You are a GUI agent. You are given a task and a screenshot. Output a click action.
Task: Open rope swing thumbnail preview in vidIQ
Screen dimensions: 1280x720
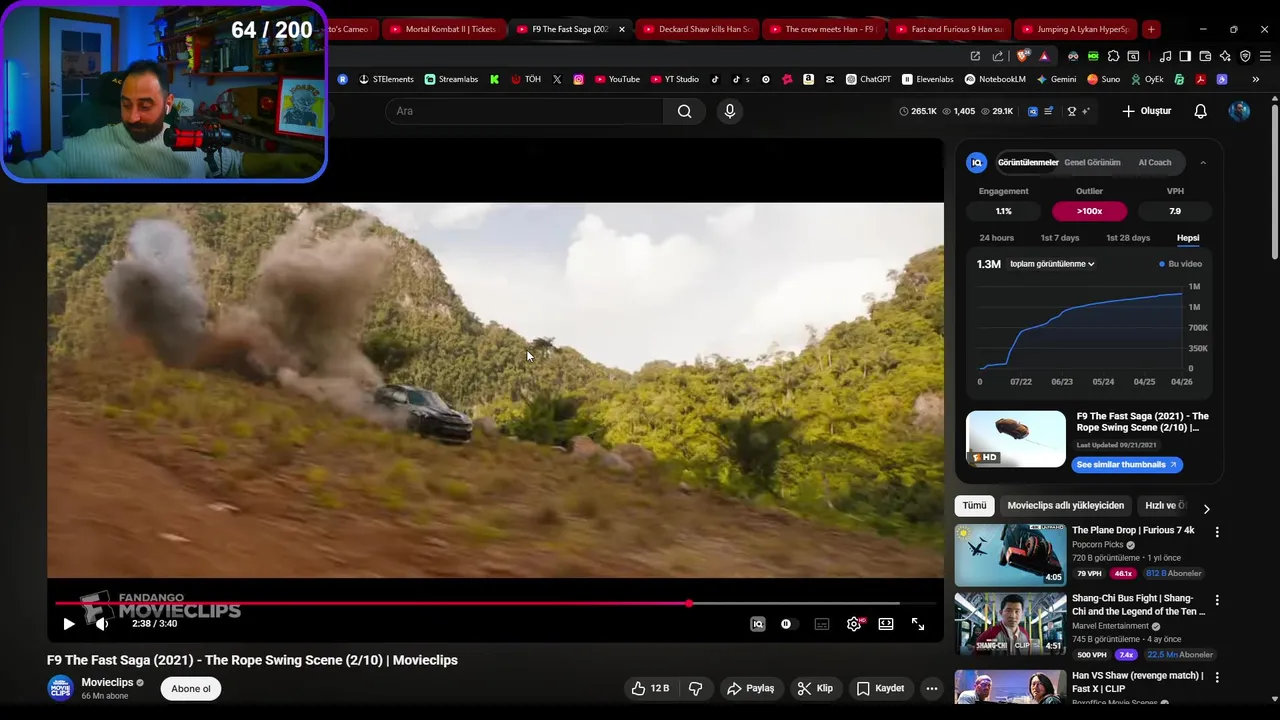pos(1016,438)
